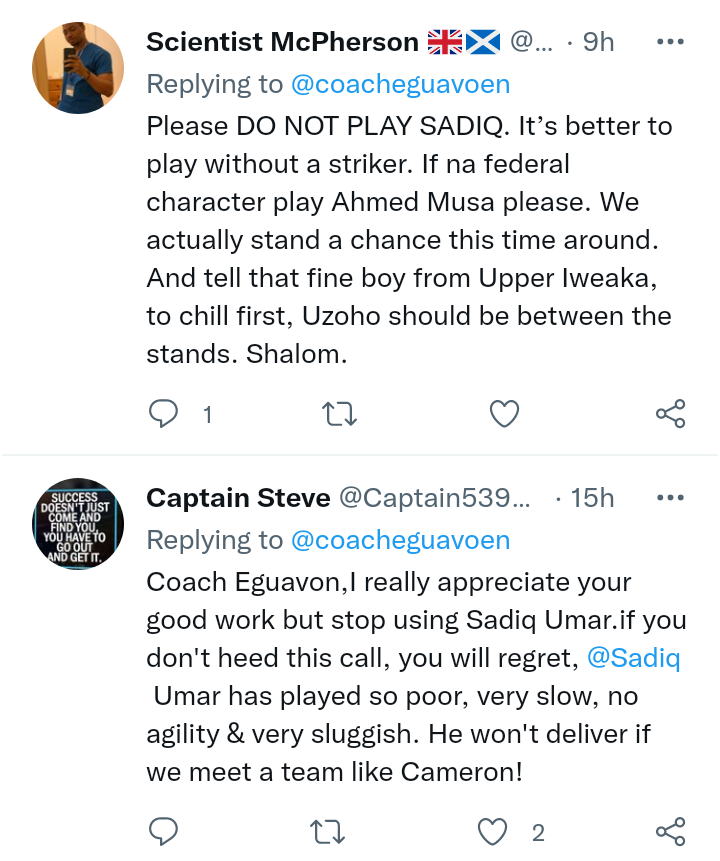Share Scientist McPherson's tweet
720x861 pixels.
click(x=670, y=414)
